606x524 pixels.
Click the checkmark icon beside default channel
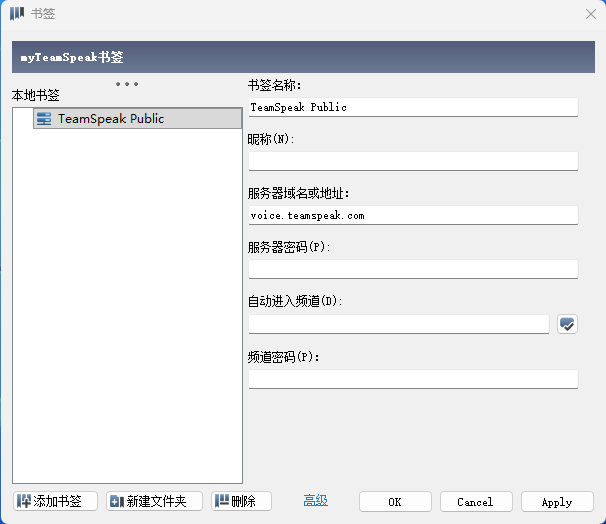point(567,324)
